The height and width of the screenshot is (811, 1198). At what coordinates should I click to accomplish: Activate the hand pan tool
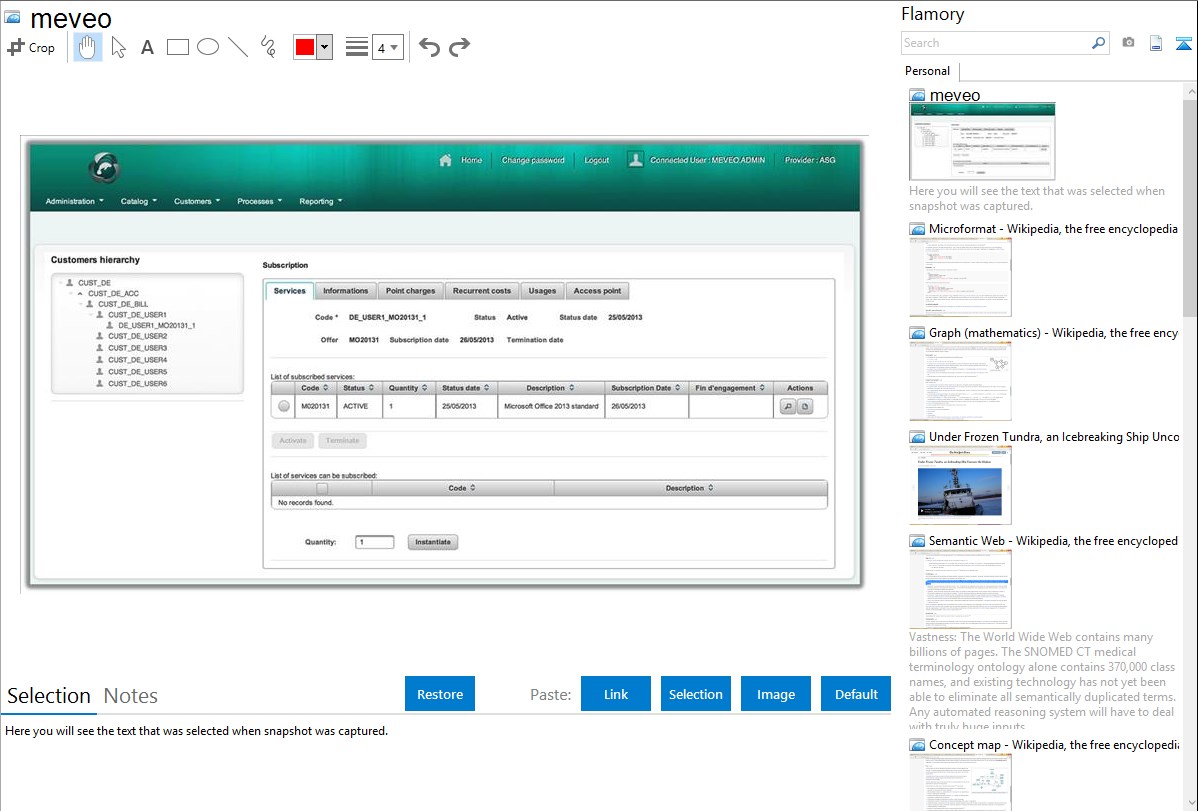point(88,47)
